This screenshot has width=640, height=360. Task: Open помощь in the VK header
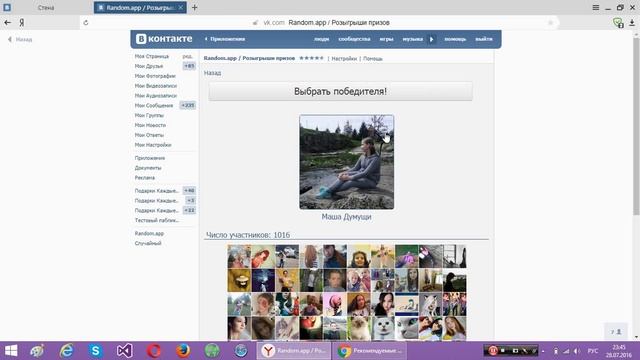click(x=455, y=39)
